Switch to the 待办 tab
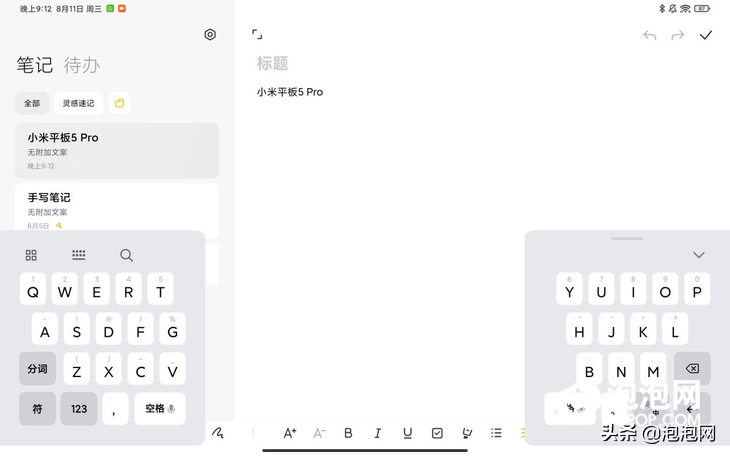 click(81, 65)
